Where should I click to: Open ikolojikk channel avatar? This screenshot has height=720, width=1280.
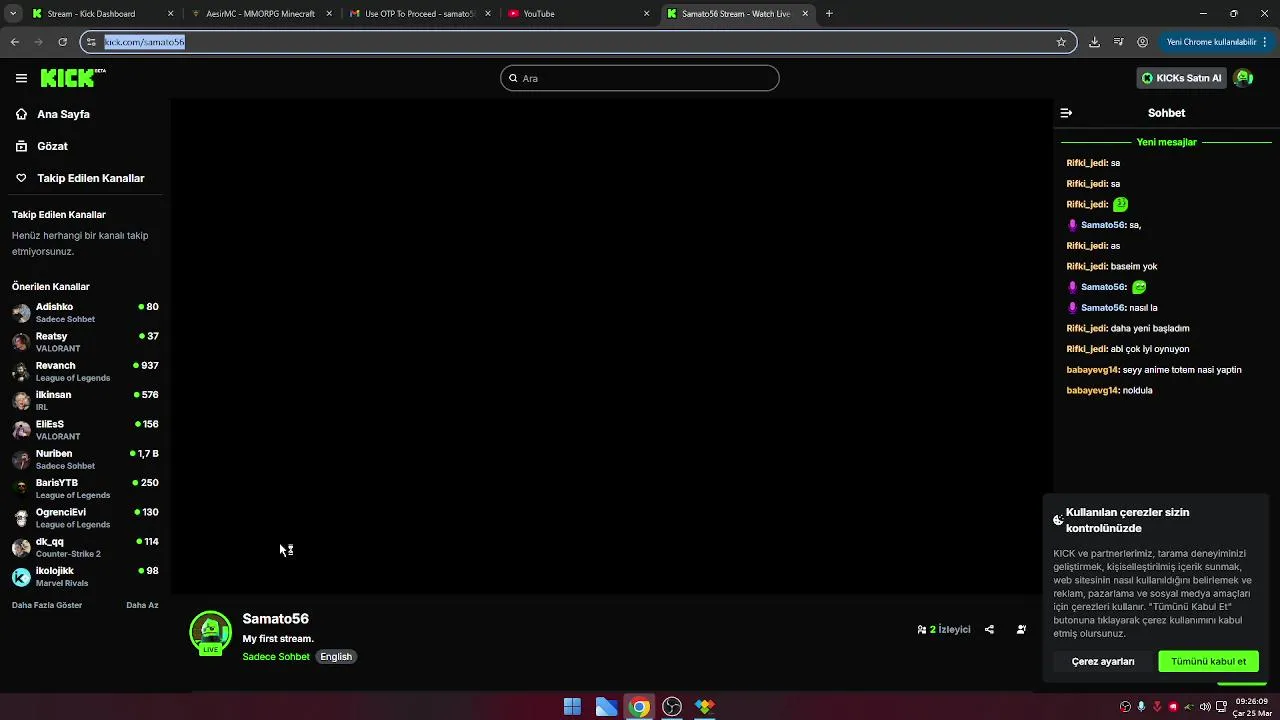click(21, 577)
